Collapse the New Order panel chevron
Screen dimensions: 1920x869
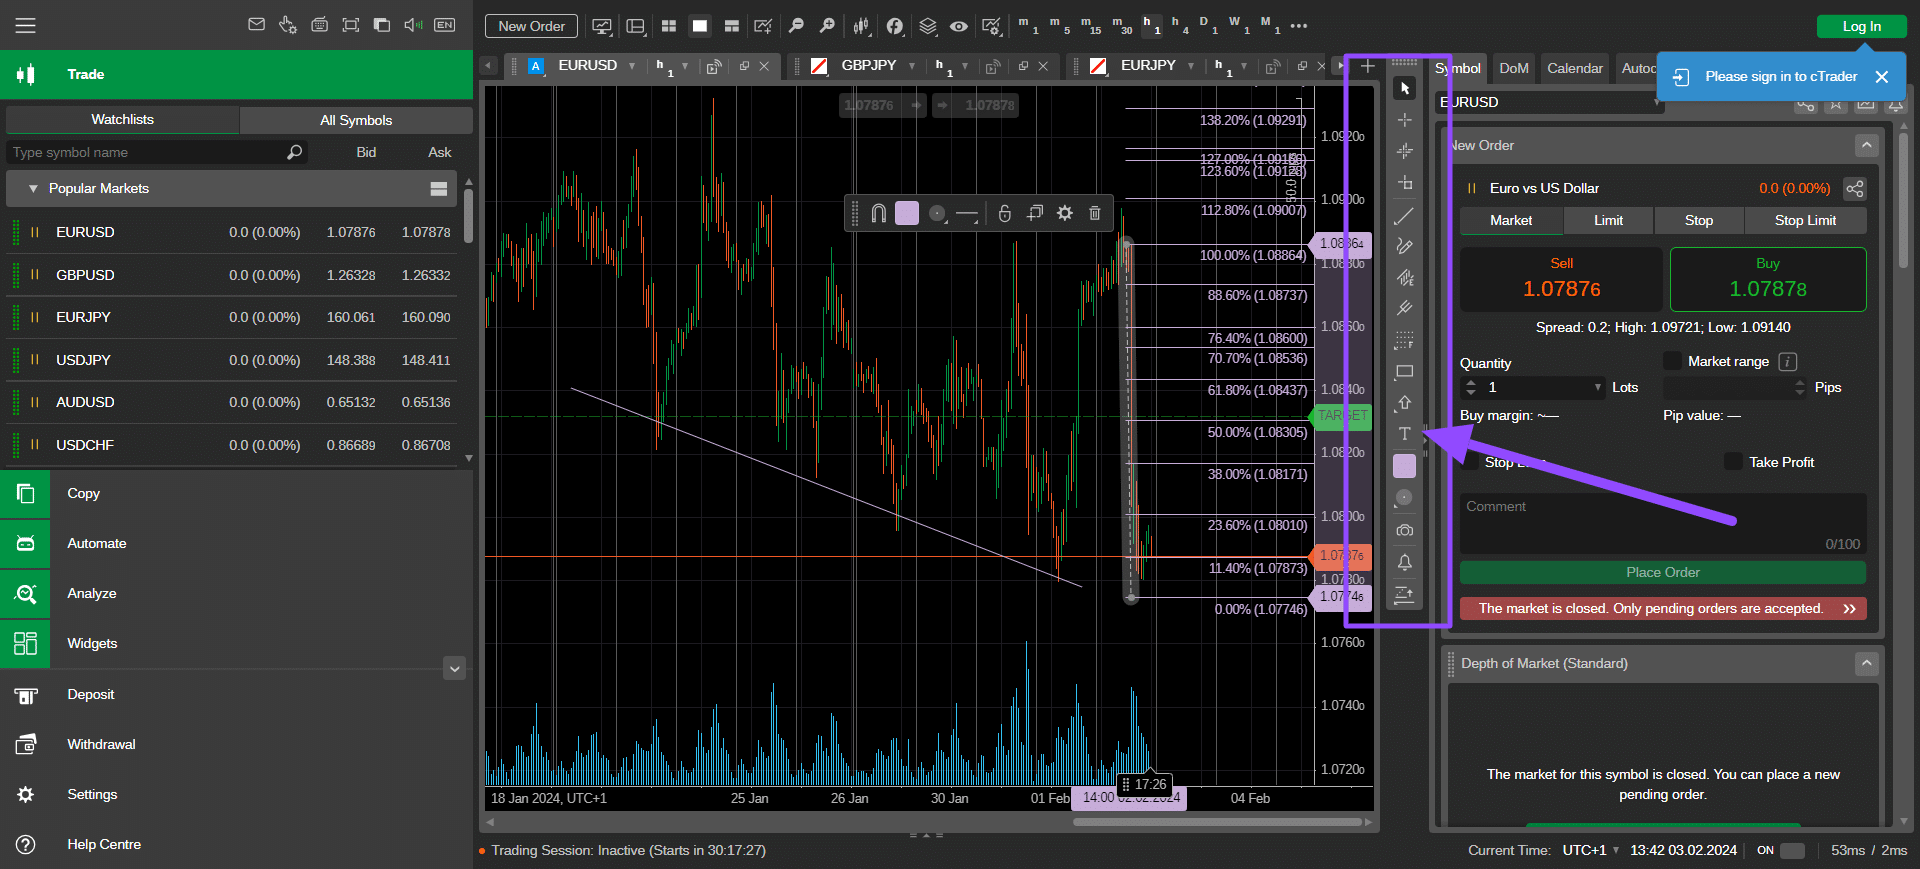point(1866,146)
